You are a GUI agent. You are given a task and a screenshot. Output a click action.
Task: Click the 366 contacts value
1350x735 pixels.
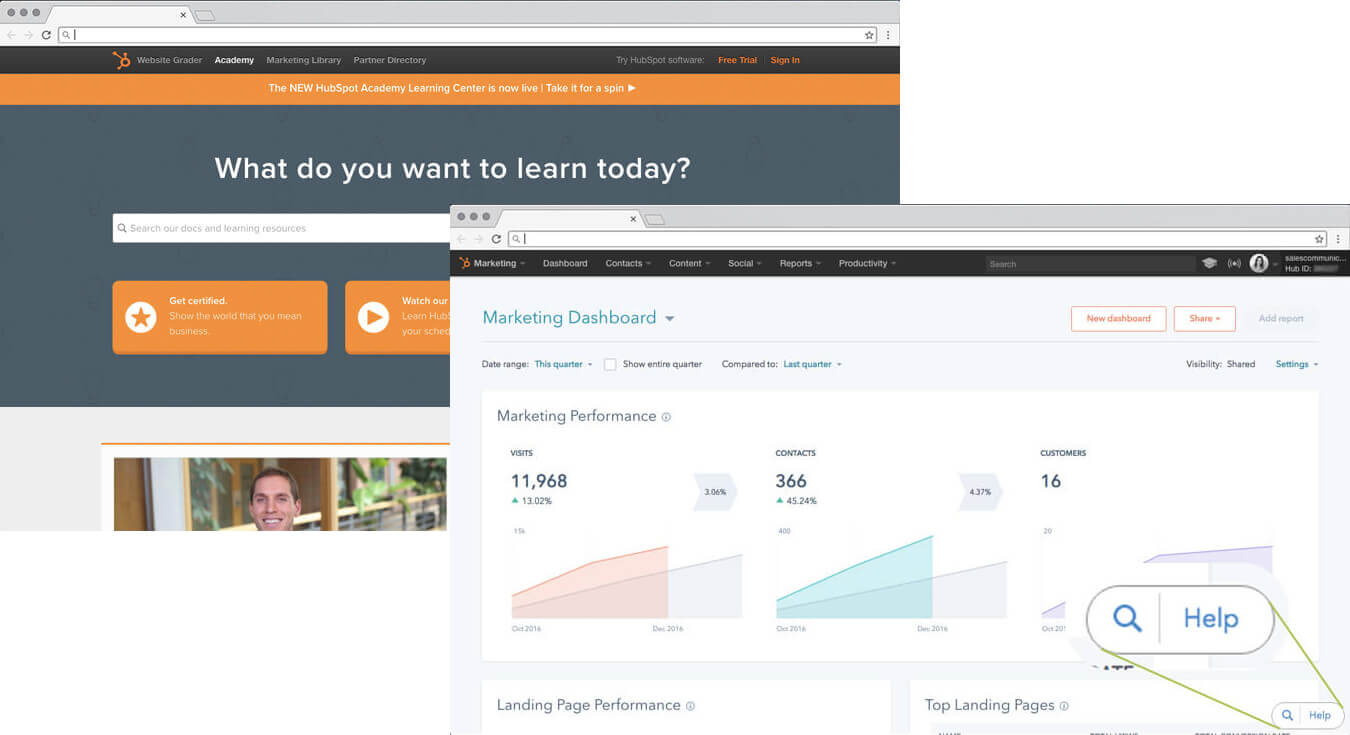coord(791,481)
